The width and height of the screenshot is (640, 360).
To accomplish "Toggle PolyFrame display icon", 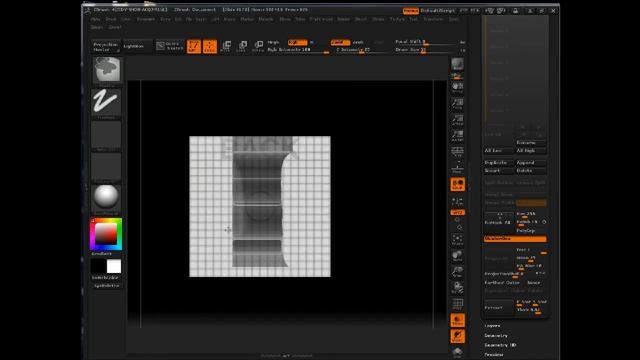I will [x=458, y=304].
